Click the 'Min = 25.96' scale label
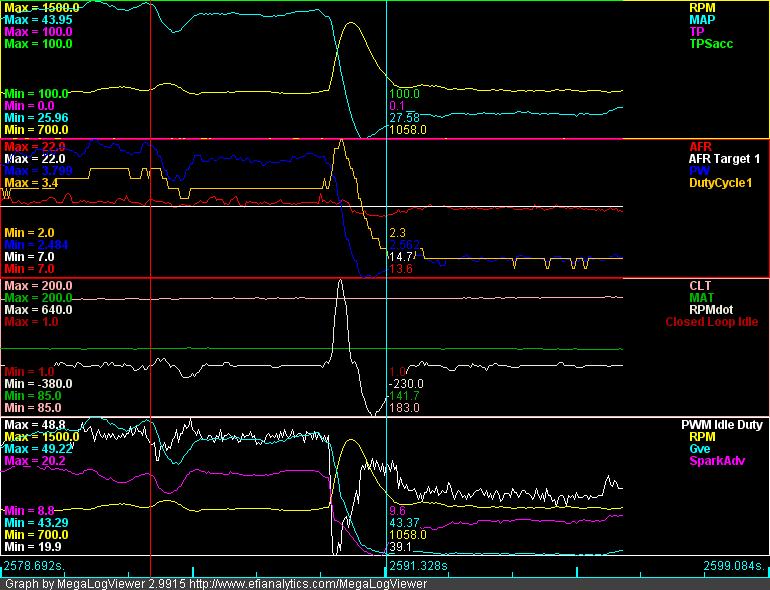770x590 pixels. [x=36, y=118]
